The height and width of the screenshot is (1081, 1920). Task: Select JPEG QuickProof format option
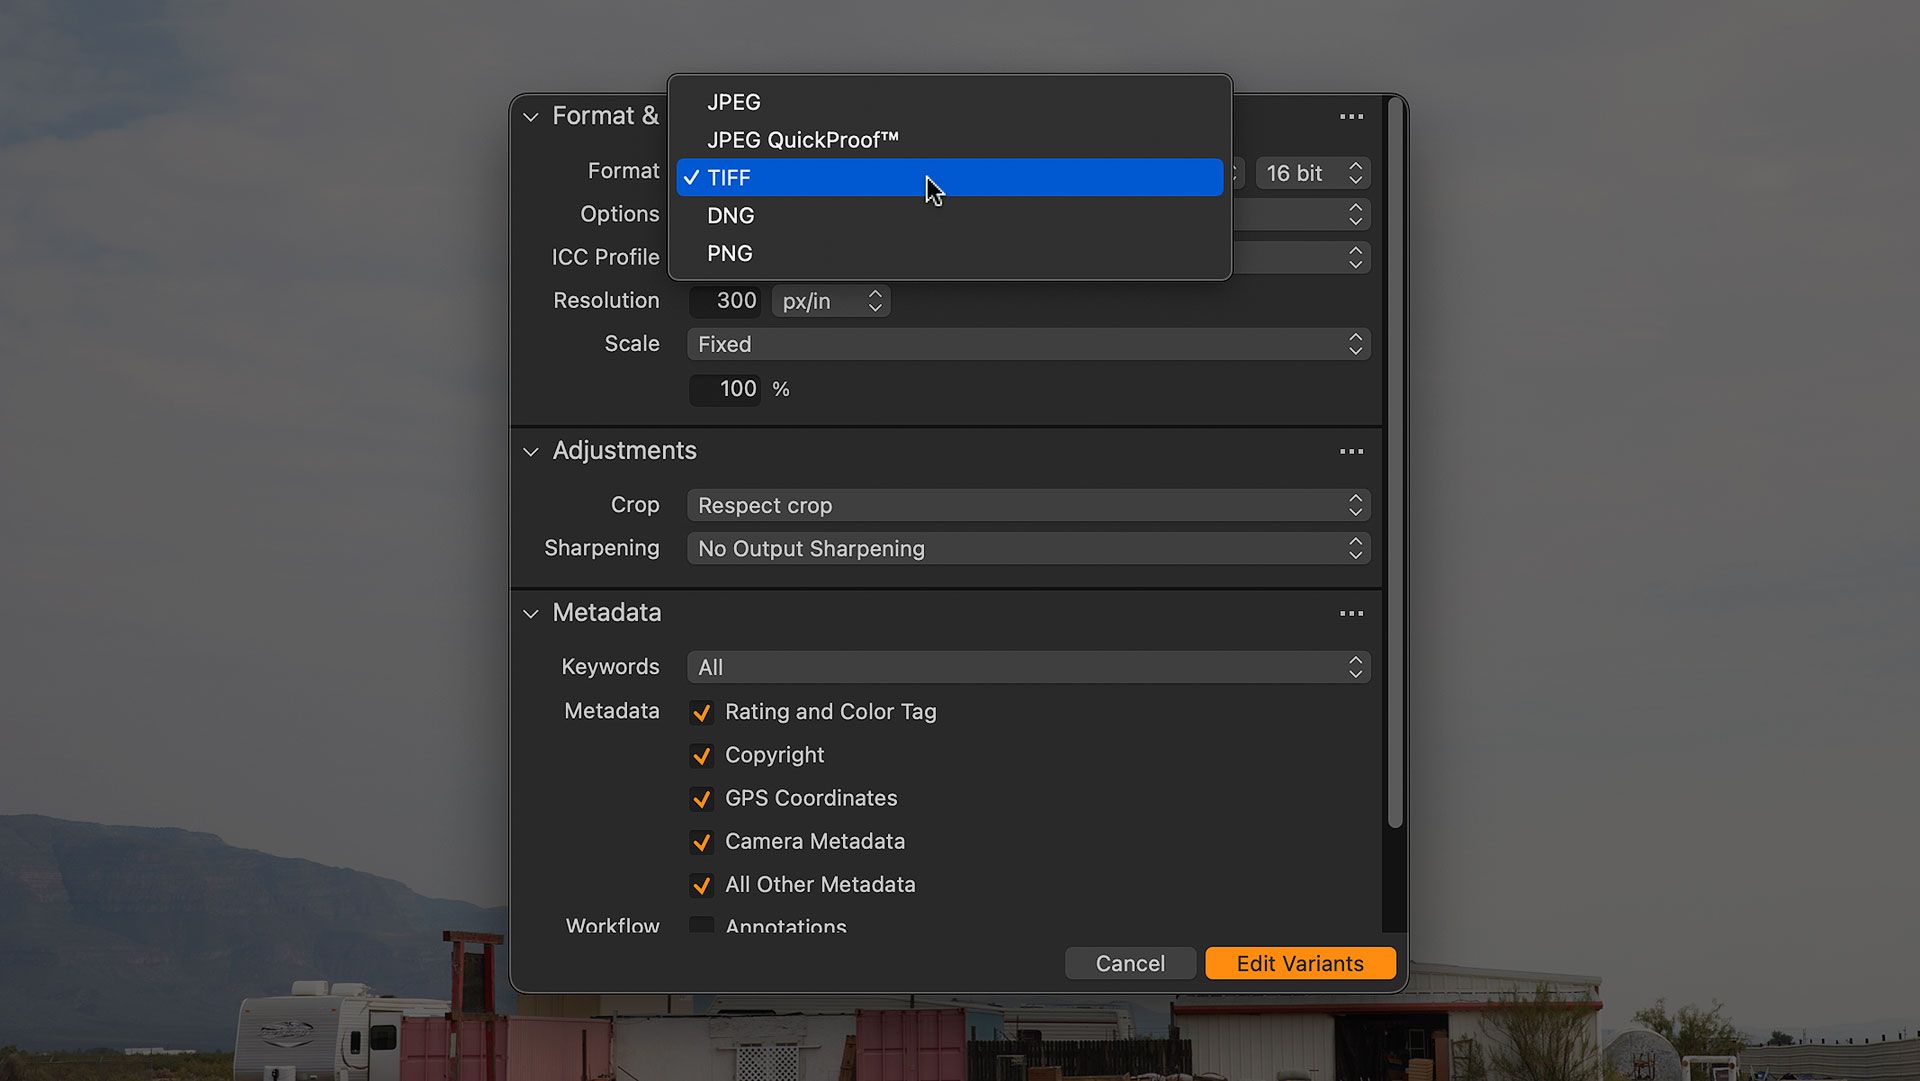pyautogui.click(x=803, y=140)
